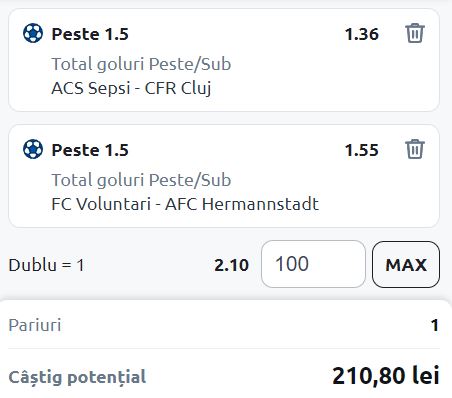
Task: Click the 210,80 lei potential winnings
Action: tap(386, 376)
